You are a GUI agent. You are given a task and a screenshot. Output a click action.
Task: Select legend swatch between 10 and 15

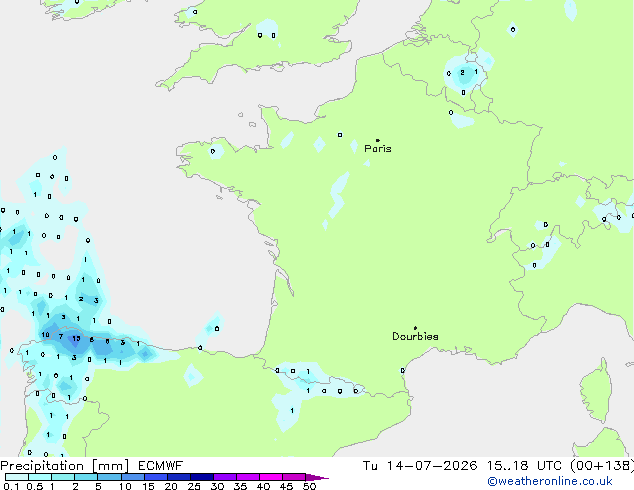click(132, 477)
